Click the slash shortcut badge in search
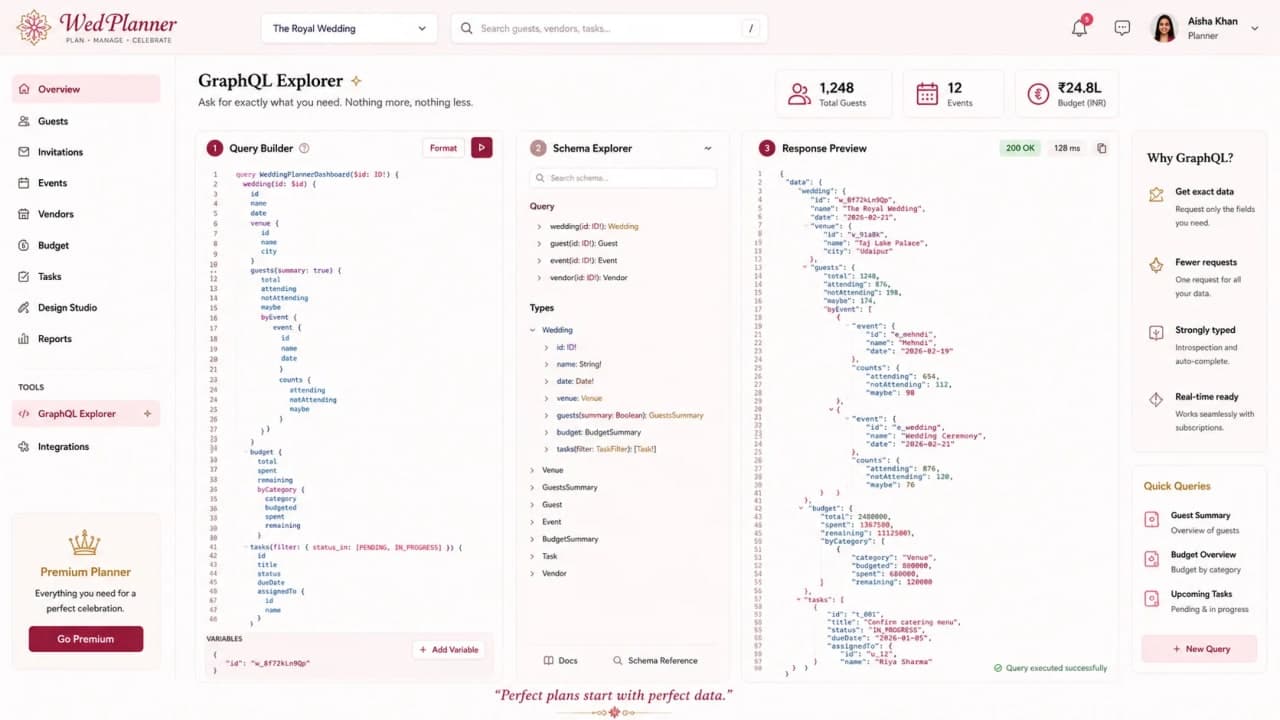This screenshot has width=1280, height=720. pos(751,28)
